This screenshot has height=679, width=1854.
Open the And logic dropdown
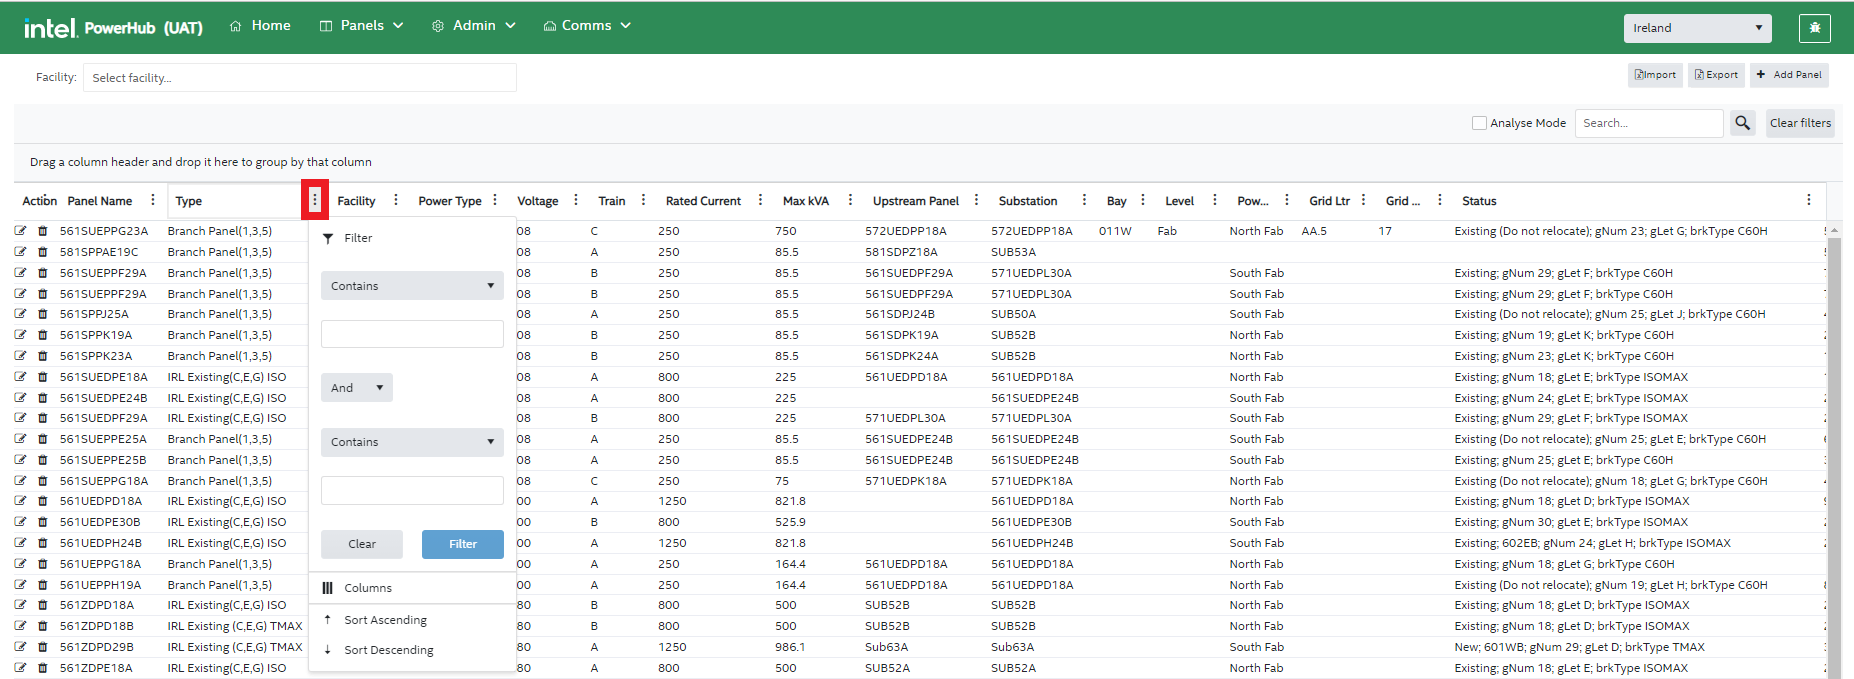click(356, 388)
